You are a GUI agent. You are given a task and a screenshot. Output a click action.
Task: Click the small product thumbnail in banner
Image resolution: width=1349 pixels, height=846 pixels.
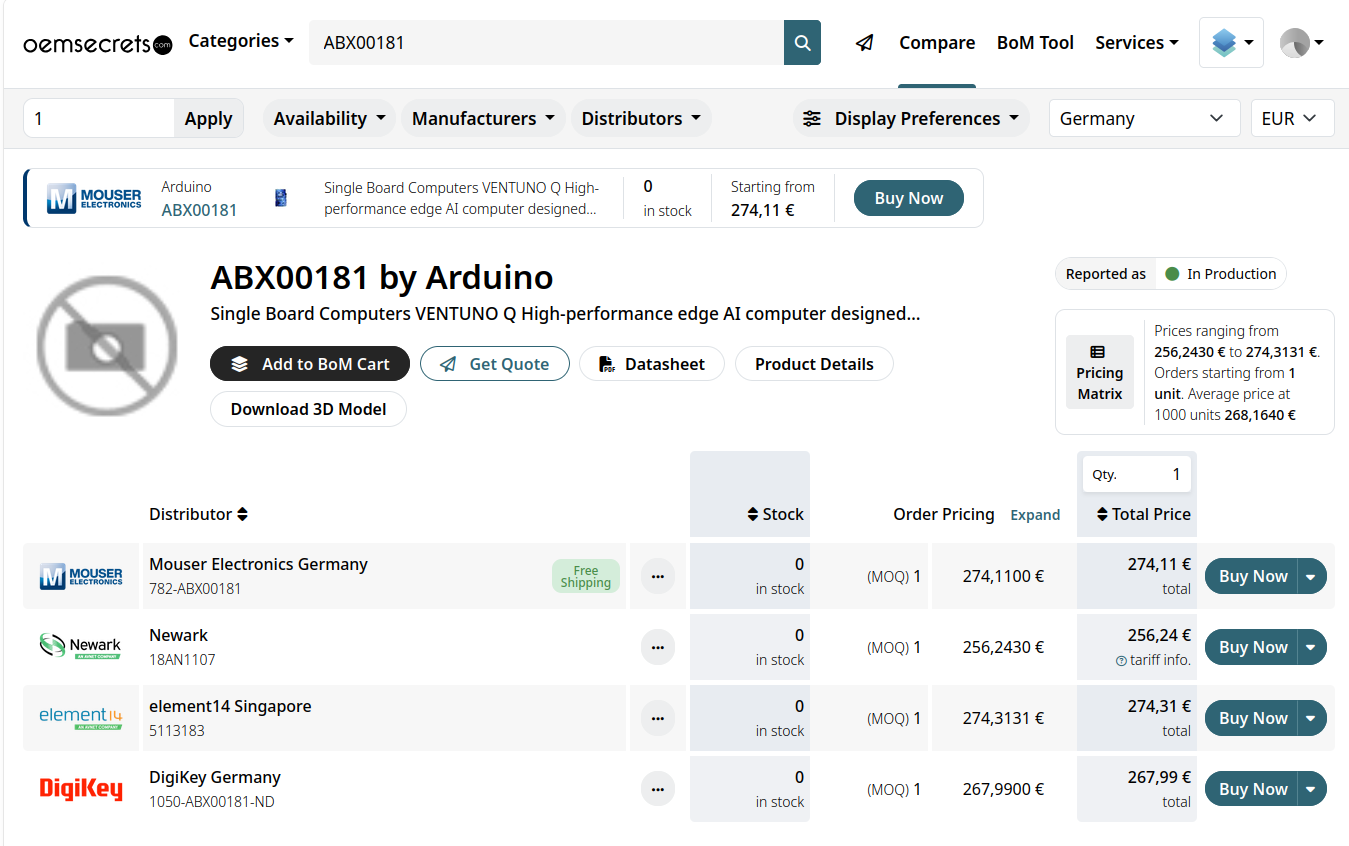[x=281, y=198]
